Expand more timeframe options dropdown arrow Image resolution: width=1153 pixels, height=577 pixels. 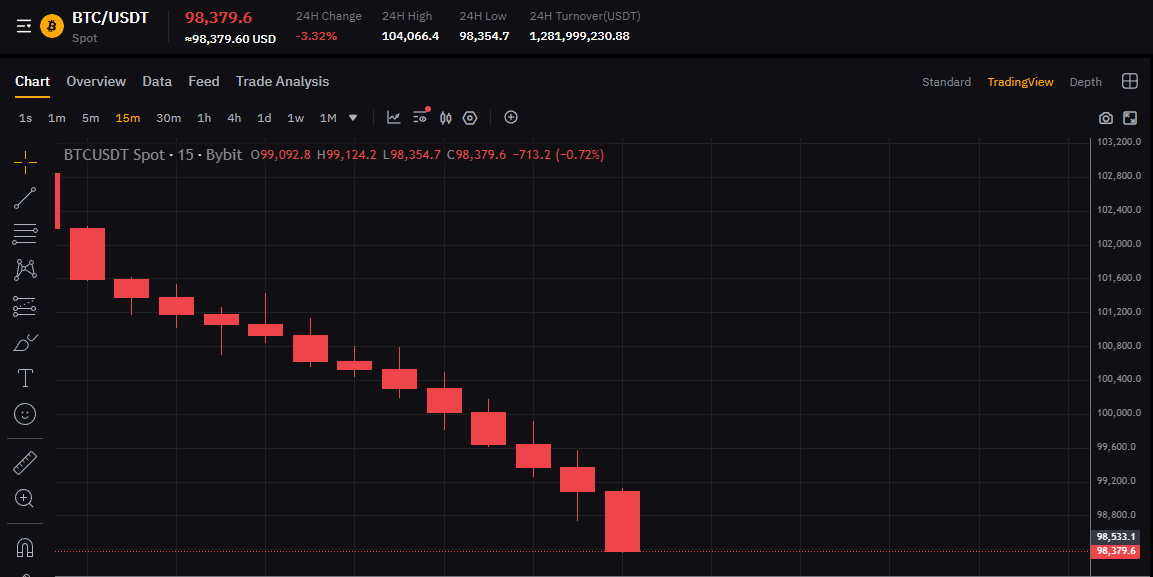point(353,118)
